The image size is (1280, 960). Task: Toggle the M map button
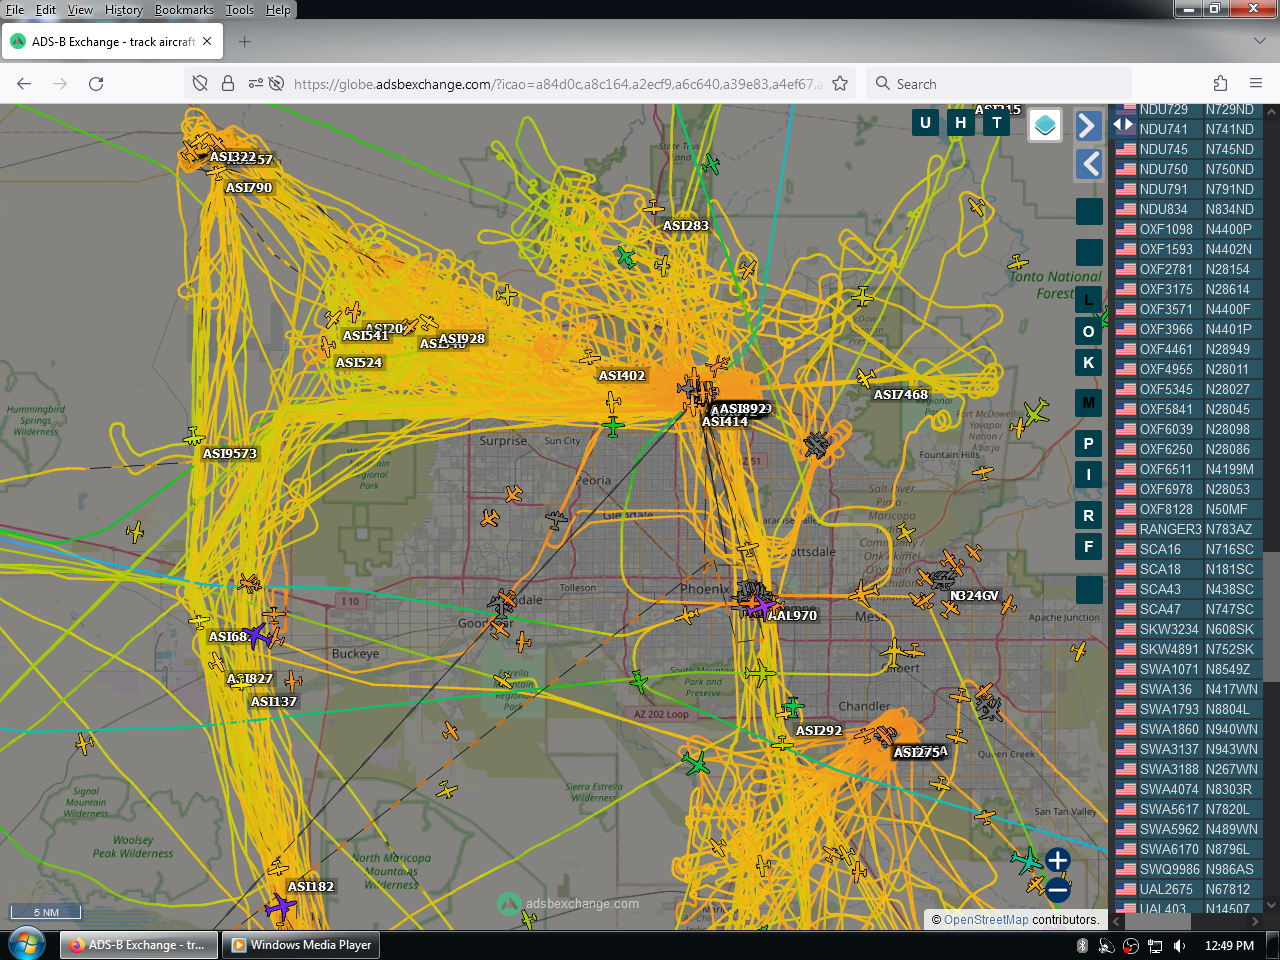coord(1089,403)
